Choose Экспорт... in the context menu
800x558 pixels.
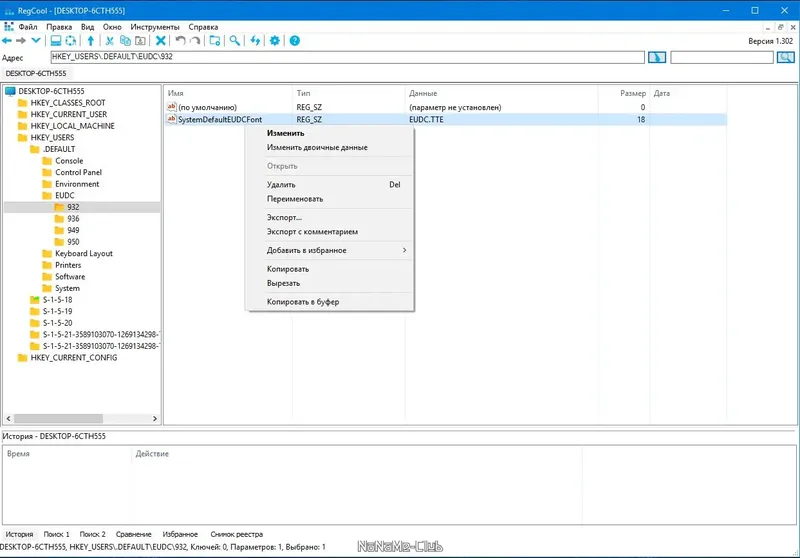pos(330,217)
